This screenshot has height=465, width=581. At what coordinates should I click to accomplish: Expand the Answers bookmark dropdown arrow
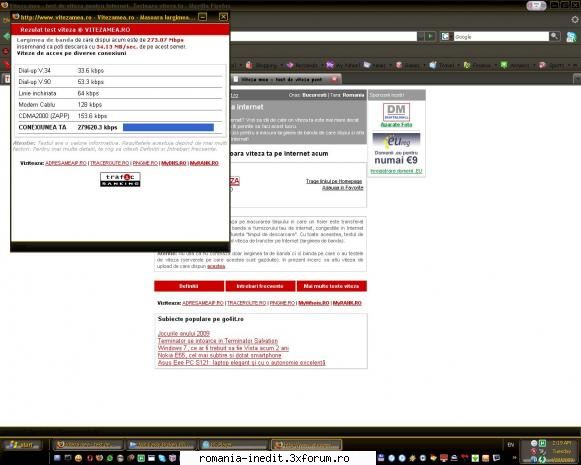pyautogui.click(x=534, y=66)
